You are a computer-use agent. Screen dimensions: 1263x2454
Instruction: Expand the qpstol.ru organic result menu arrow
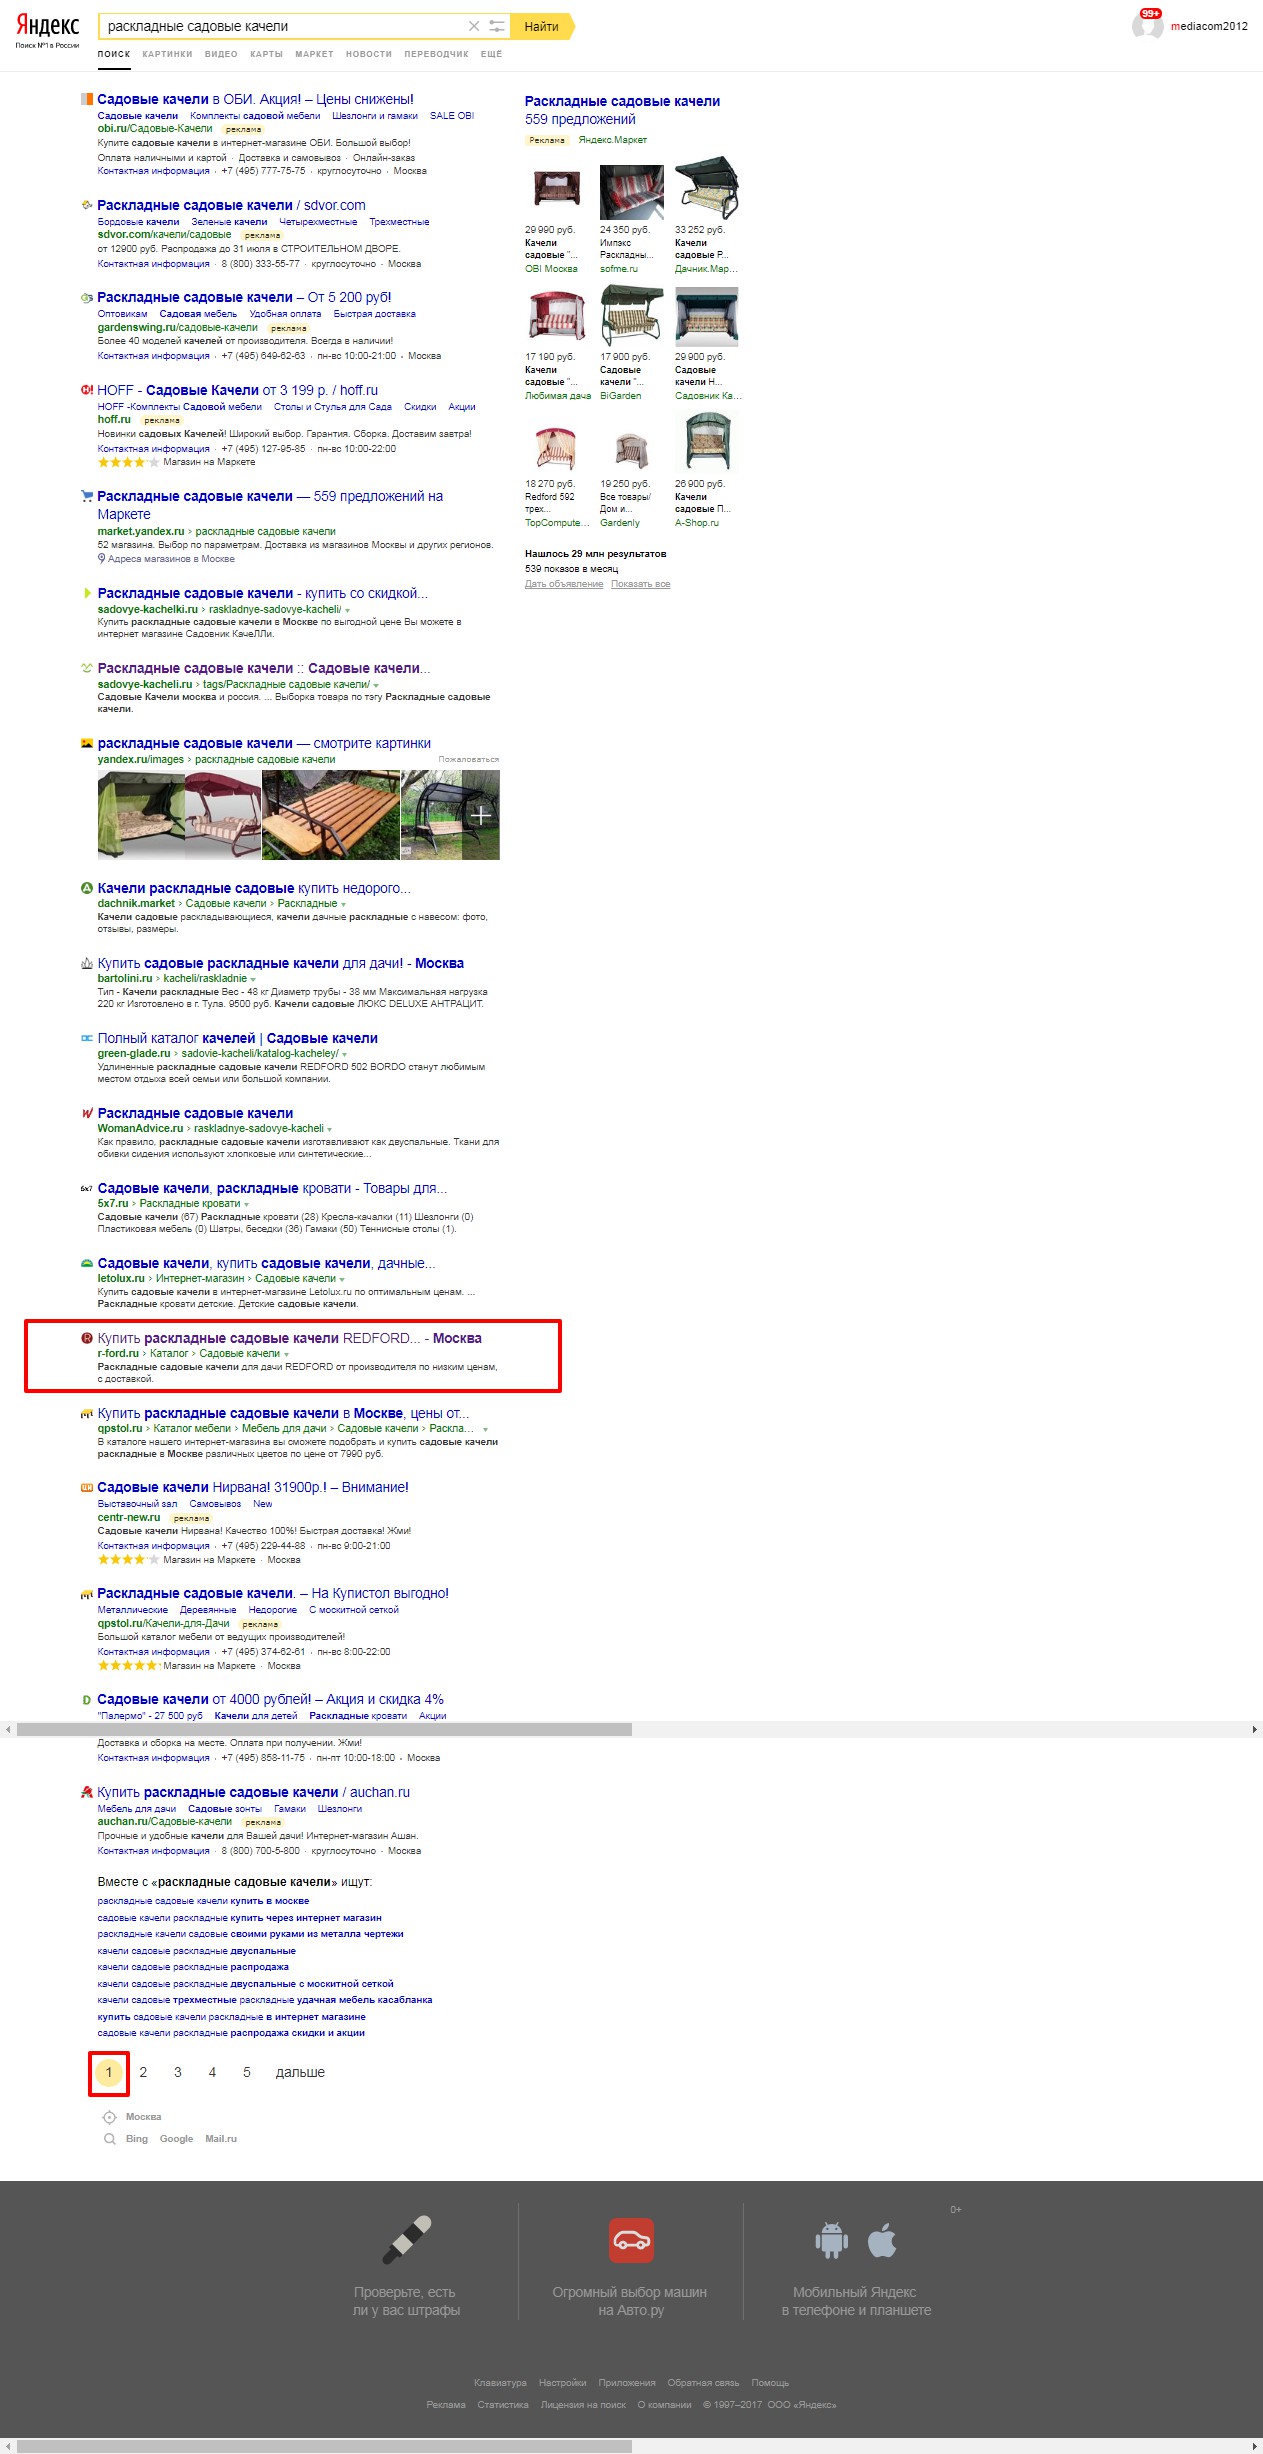tap(485, 1429)
